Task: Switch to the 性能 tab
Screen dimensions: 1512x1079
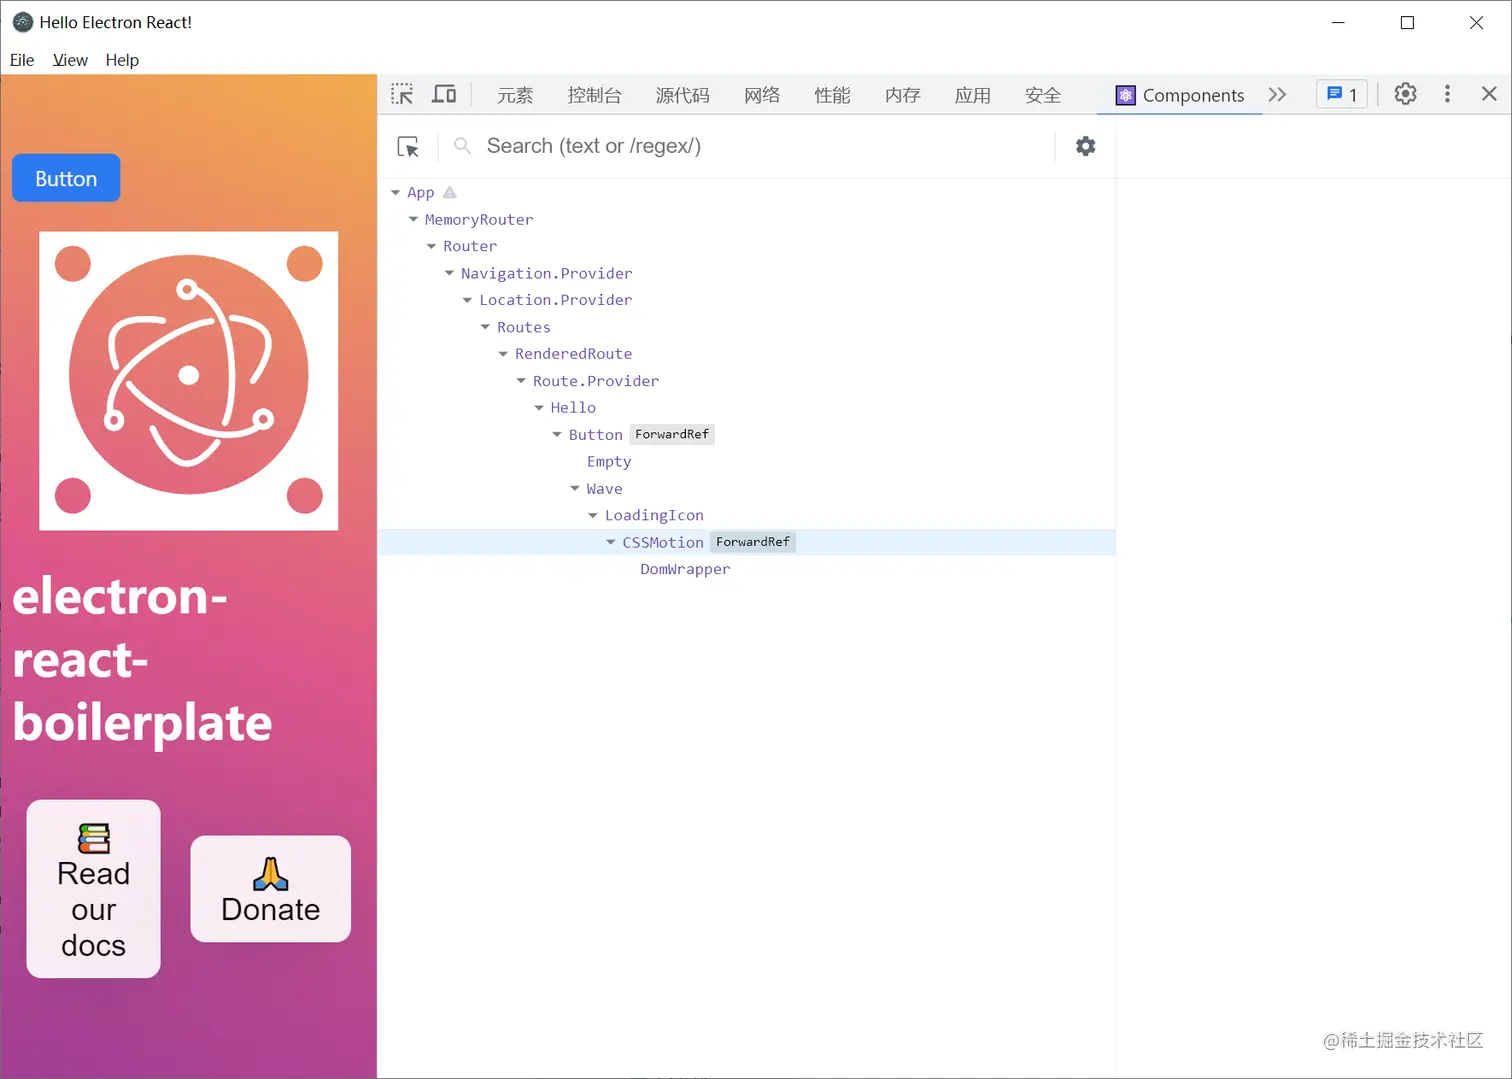Action: (832, 95)
